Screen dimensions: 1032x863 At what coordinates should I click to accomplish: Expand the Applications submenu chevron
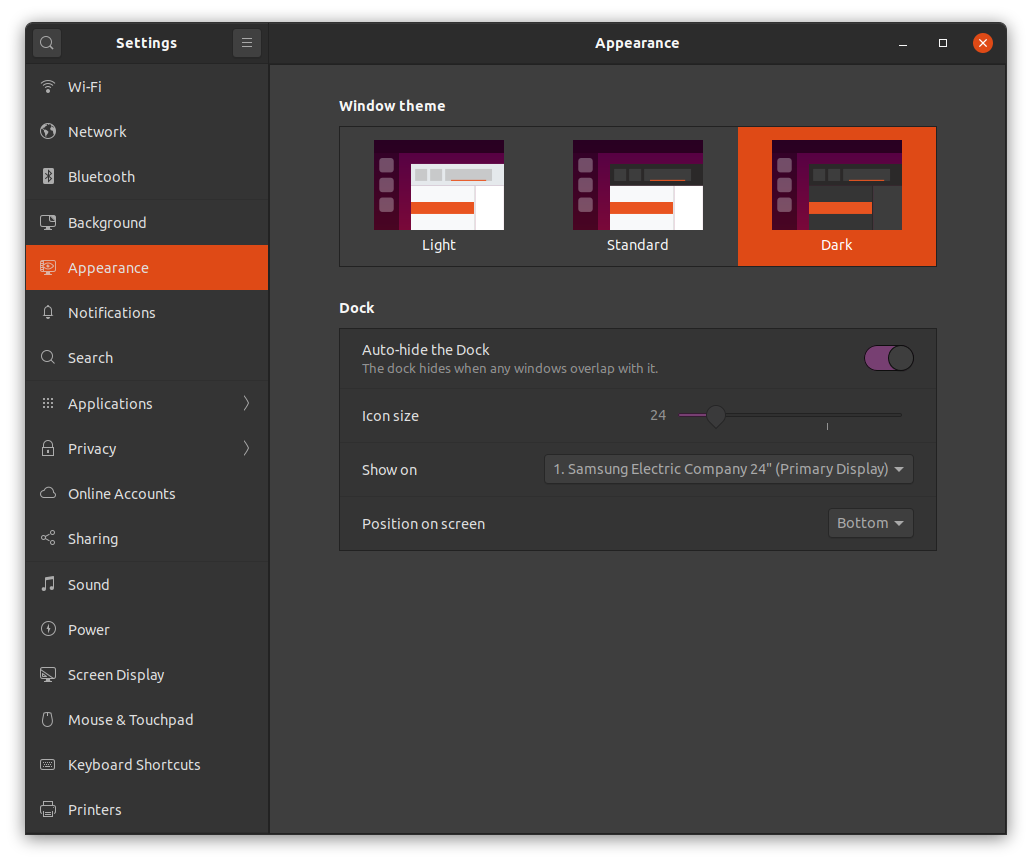tap(246, 403)
